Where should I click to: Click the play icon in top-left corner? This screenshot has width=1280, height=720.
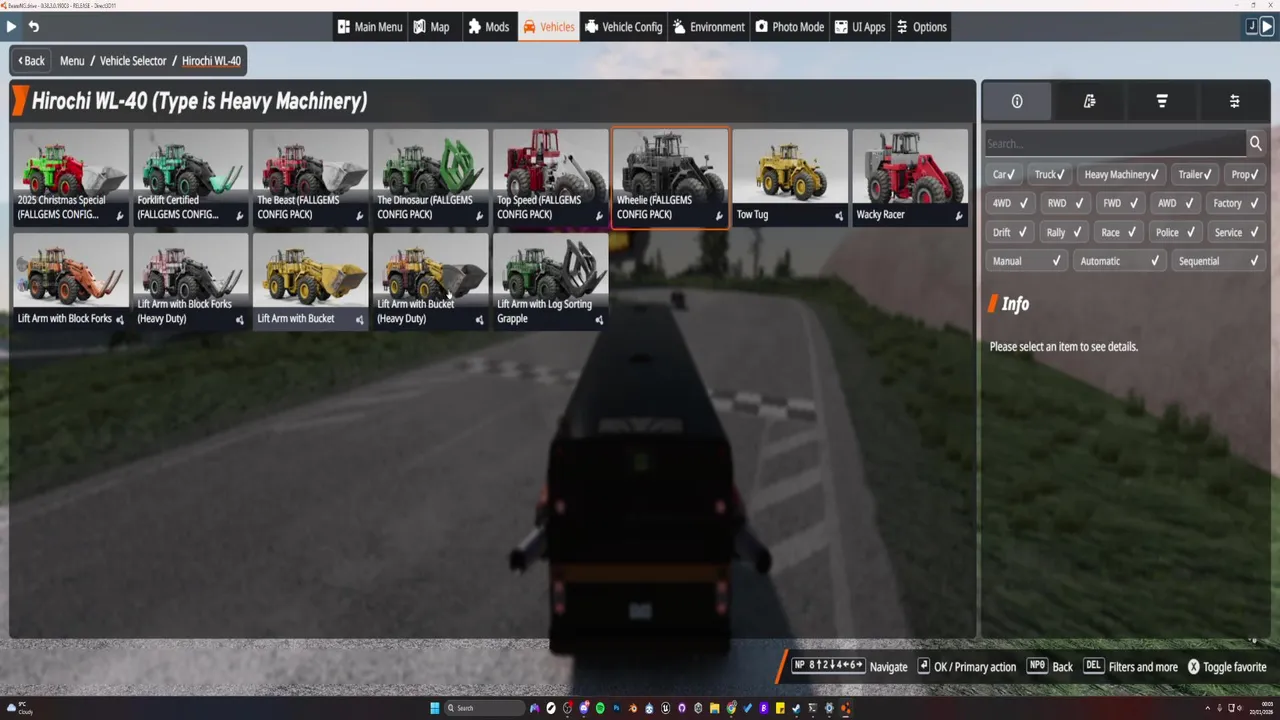(11, 26)
